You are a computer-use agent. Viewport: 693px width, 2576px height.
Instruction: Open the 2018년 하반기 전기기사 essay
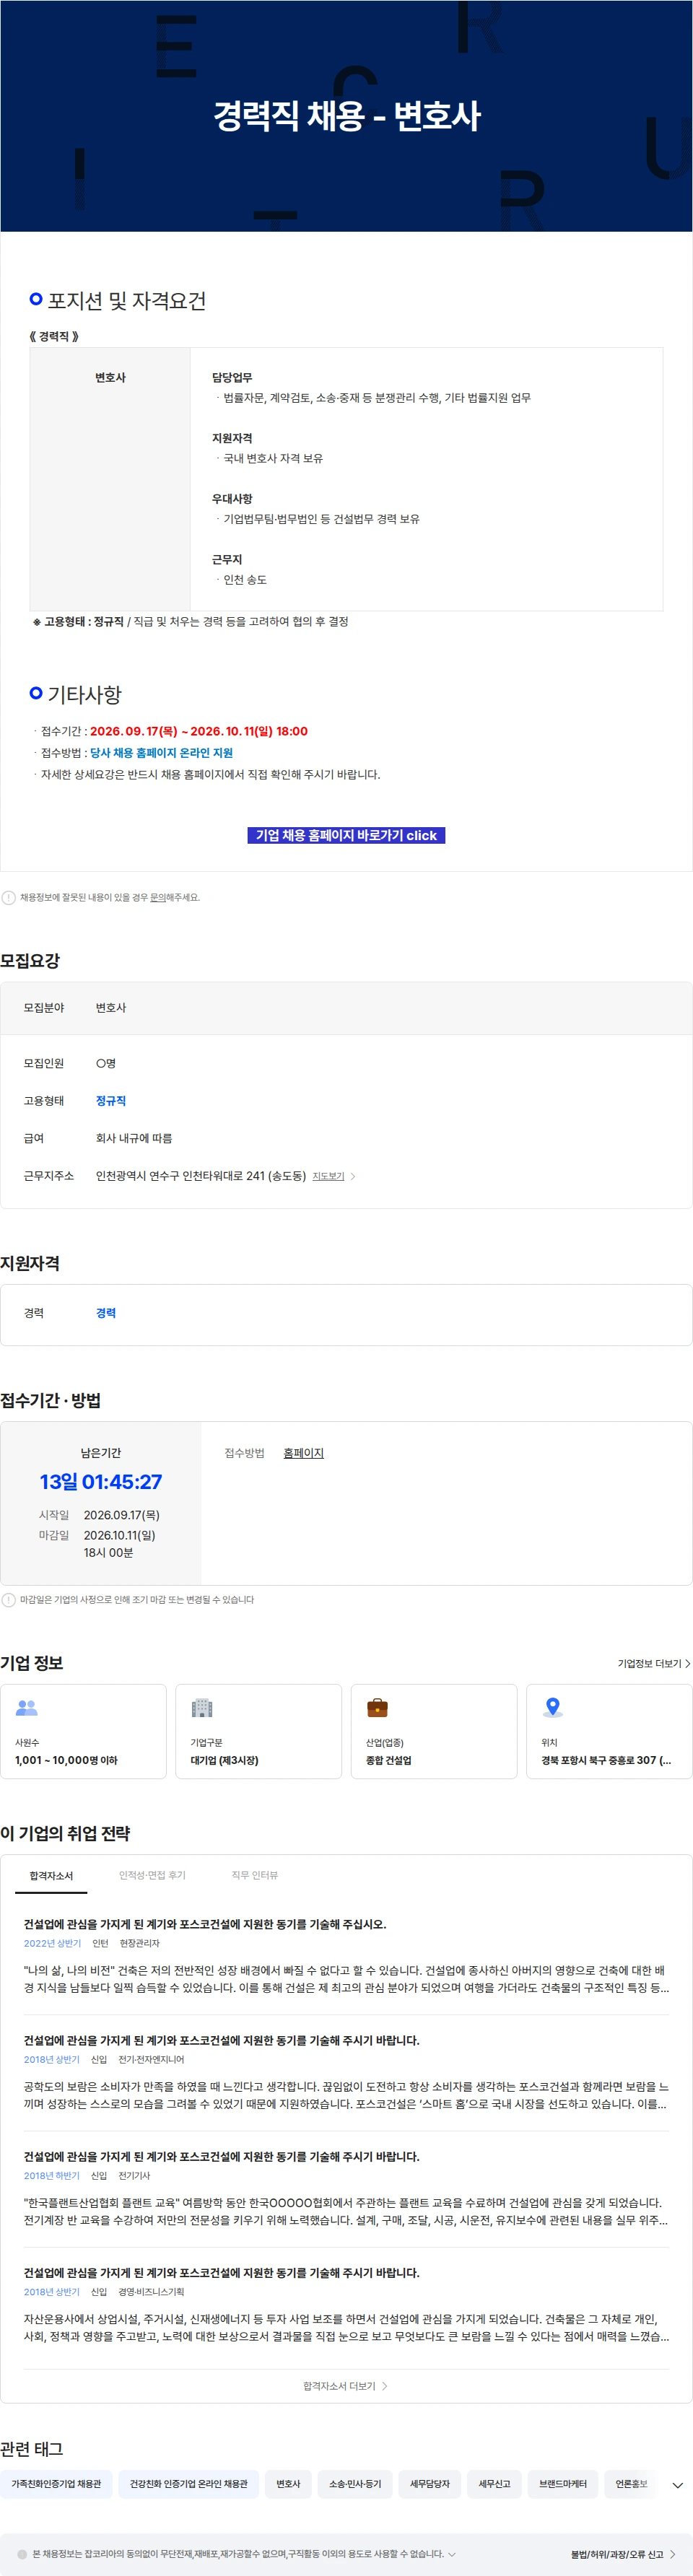click(346, 2189)
